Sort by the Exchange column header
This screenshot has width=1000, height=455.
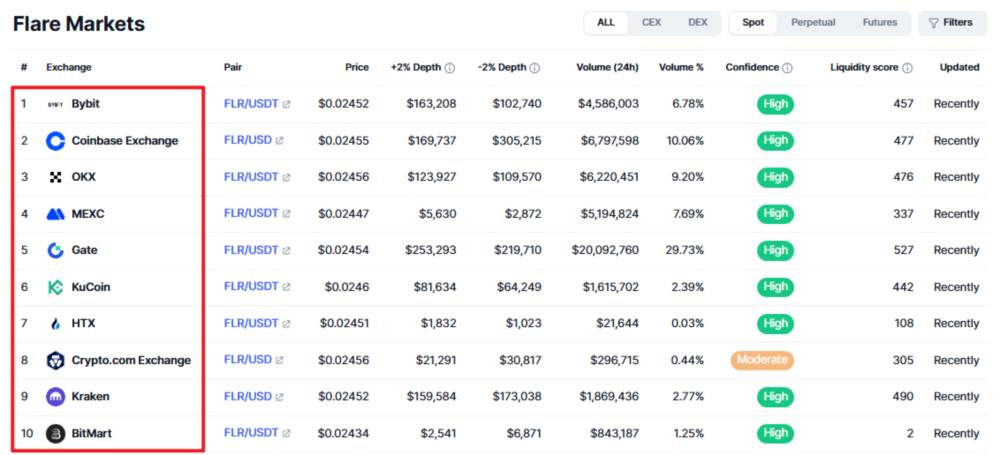[x=69, y=67]
